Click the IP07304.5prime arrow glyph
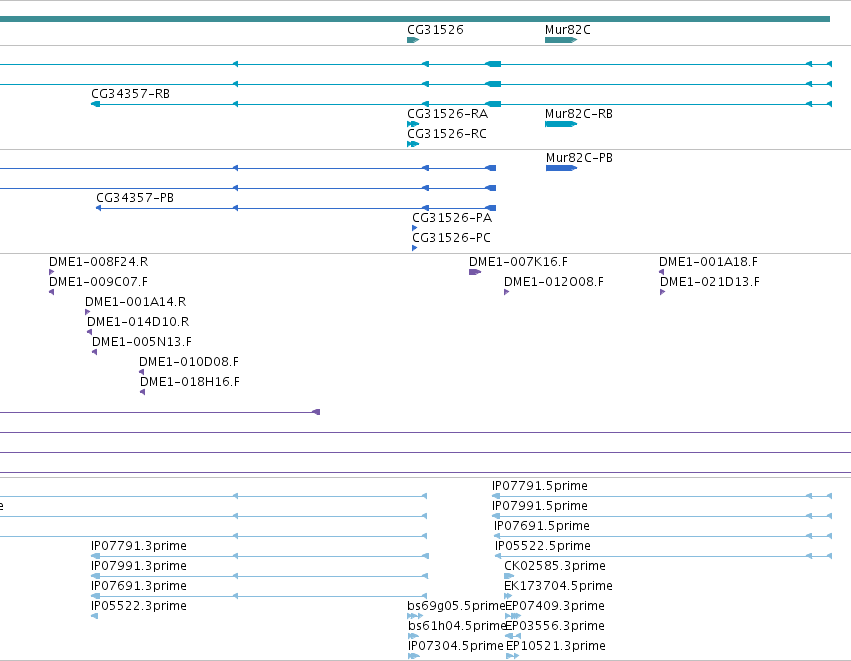This screenshot has width=851, height=661. coord(414,657)
